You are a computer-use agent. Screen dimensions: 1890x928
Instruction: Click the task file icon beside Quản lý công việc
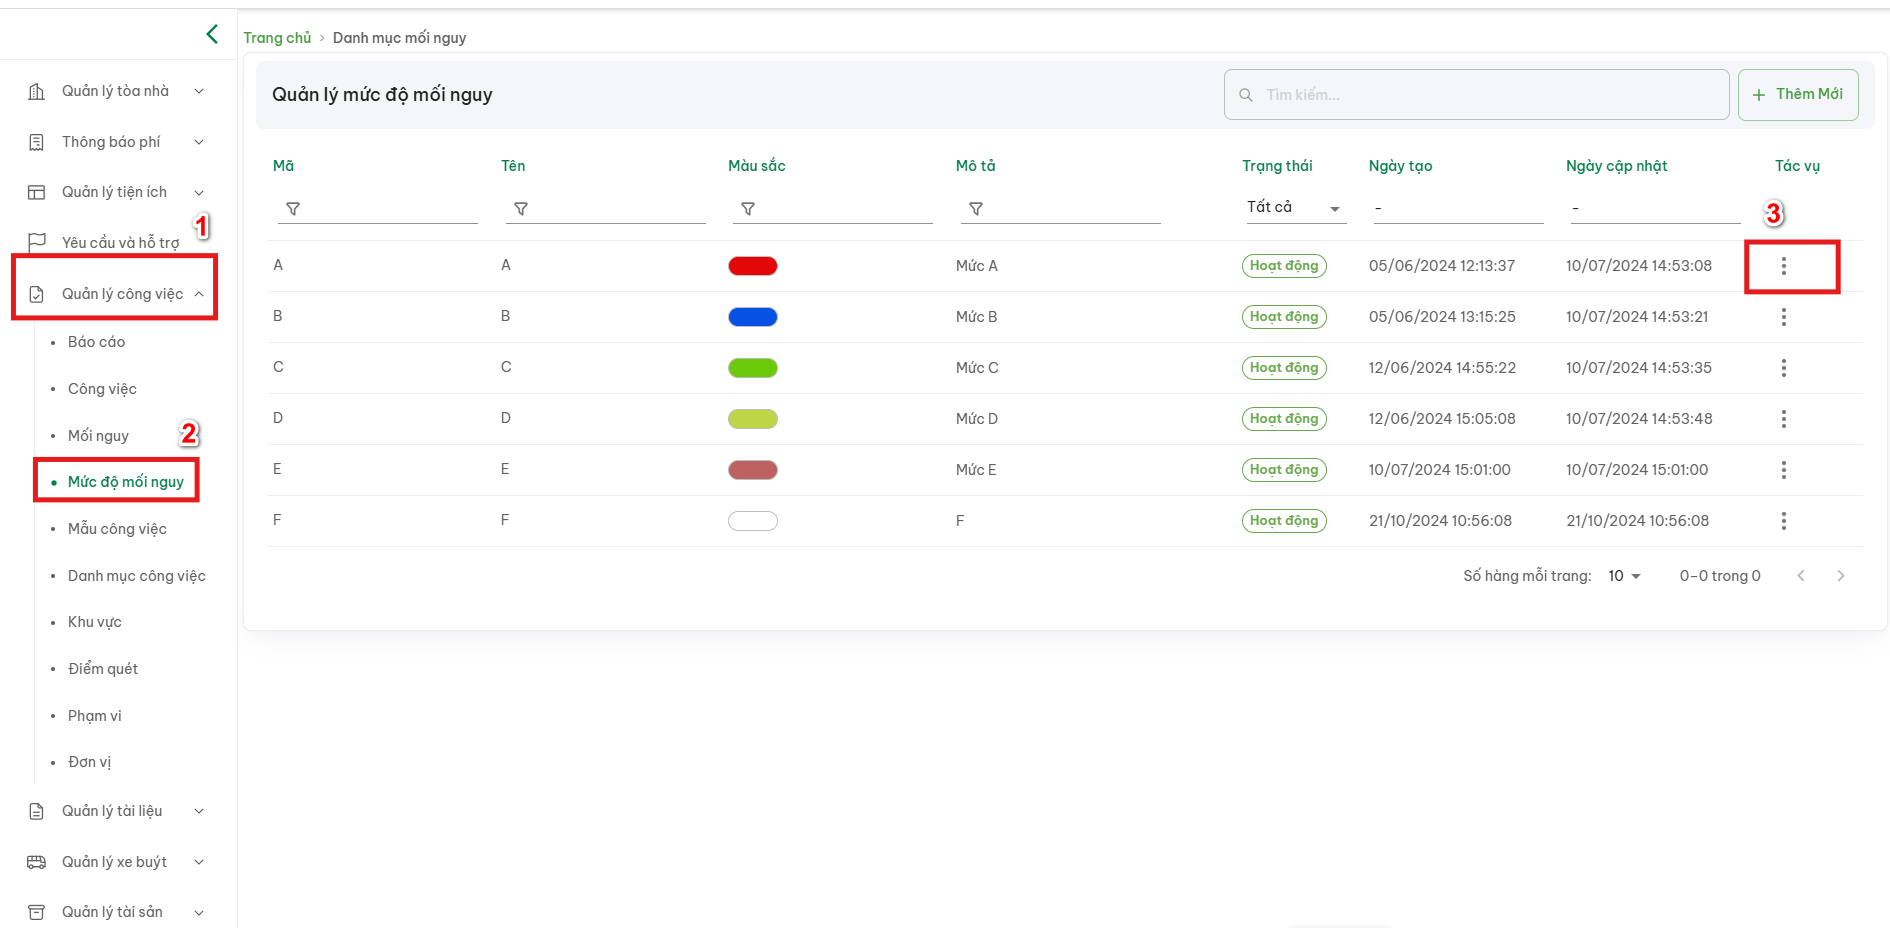(x=37, y=294)
